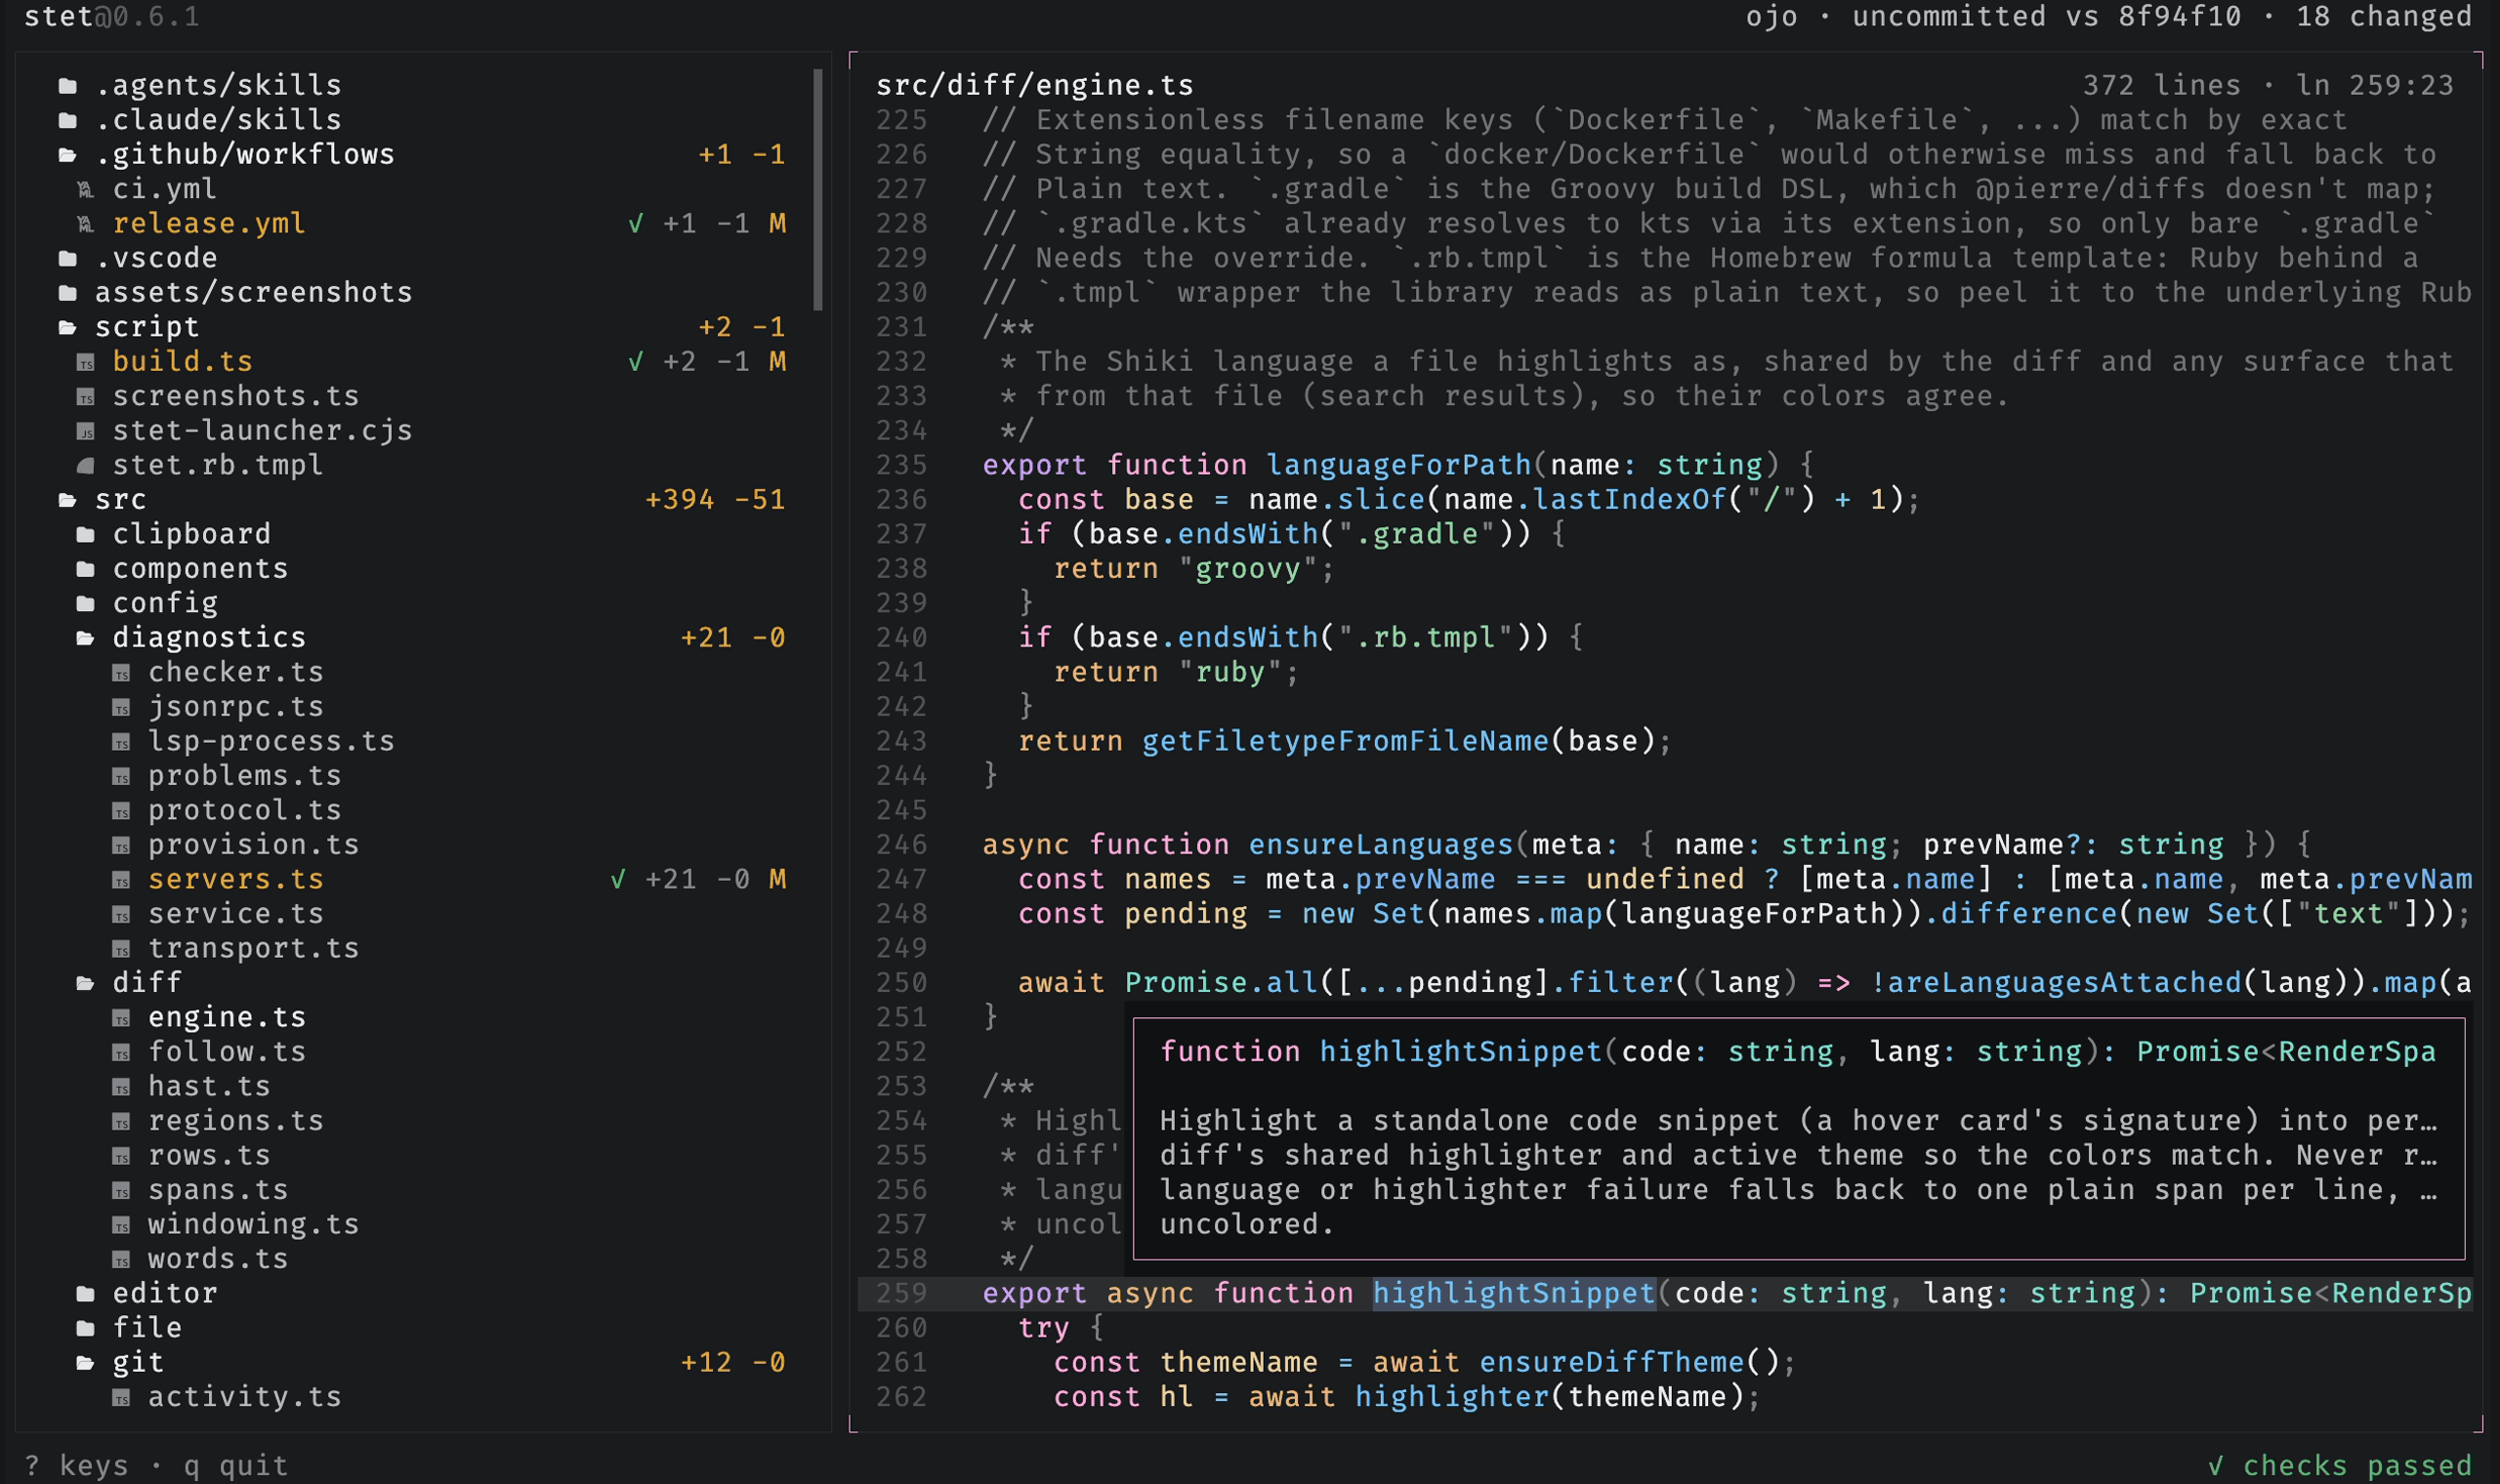Click the regions.ts file icon
The height and width of the screenshot is (1484, 2500).
tap(121, 1121)
